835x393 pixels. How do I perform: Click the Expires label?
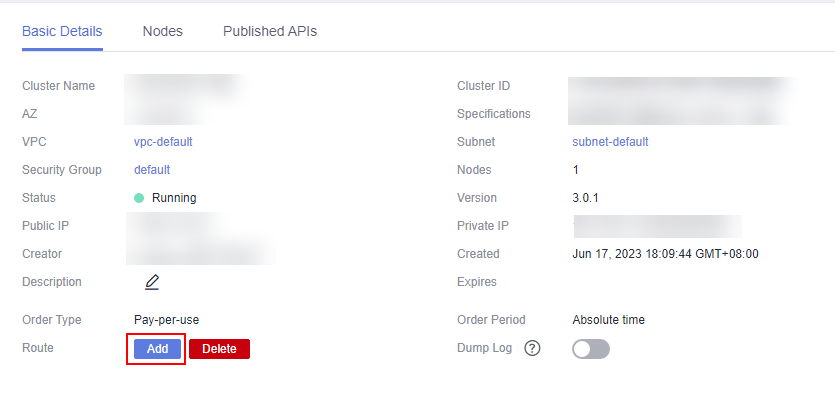point(477,282)
